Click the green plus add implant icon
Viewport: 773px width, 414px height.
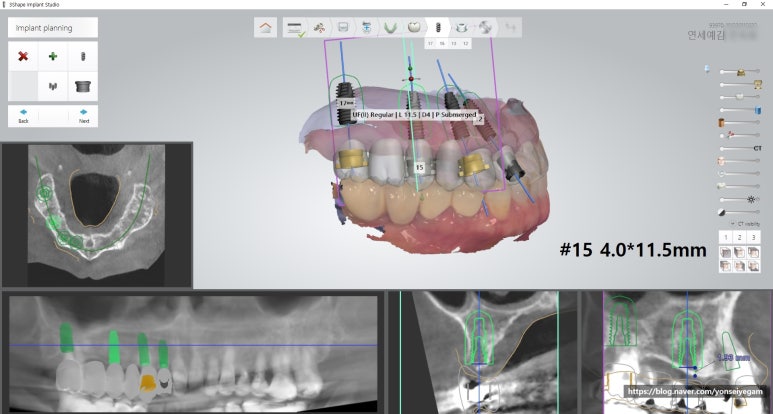[x=53, y=57]
